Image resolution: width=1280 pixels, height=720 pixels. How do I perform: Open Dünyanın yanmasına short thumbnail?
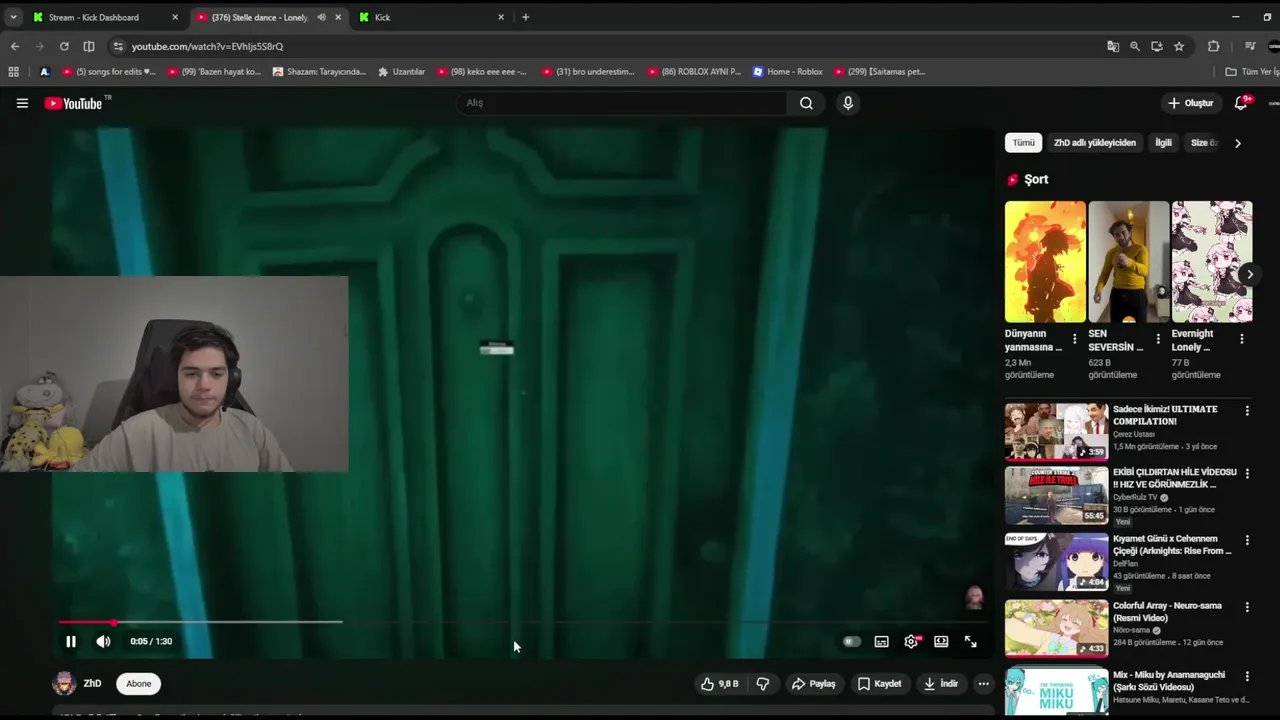point(1045,261)
